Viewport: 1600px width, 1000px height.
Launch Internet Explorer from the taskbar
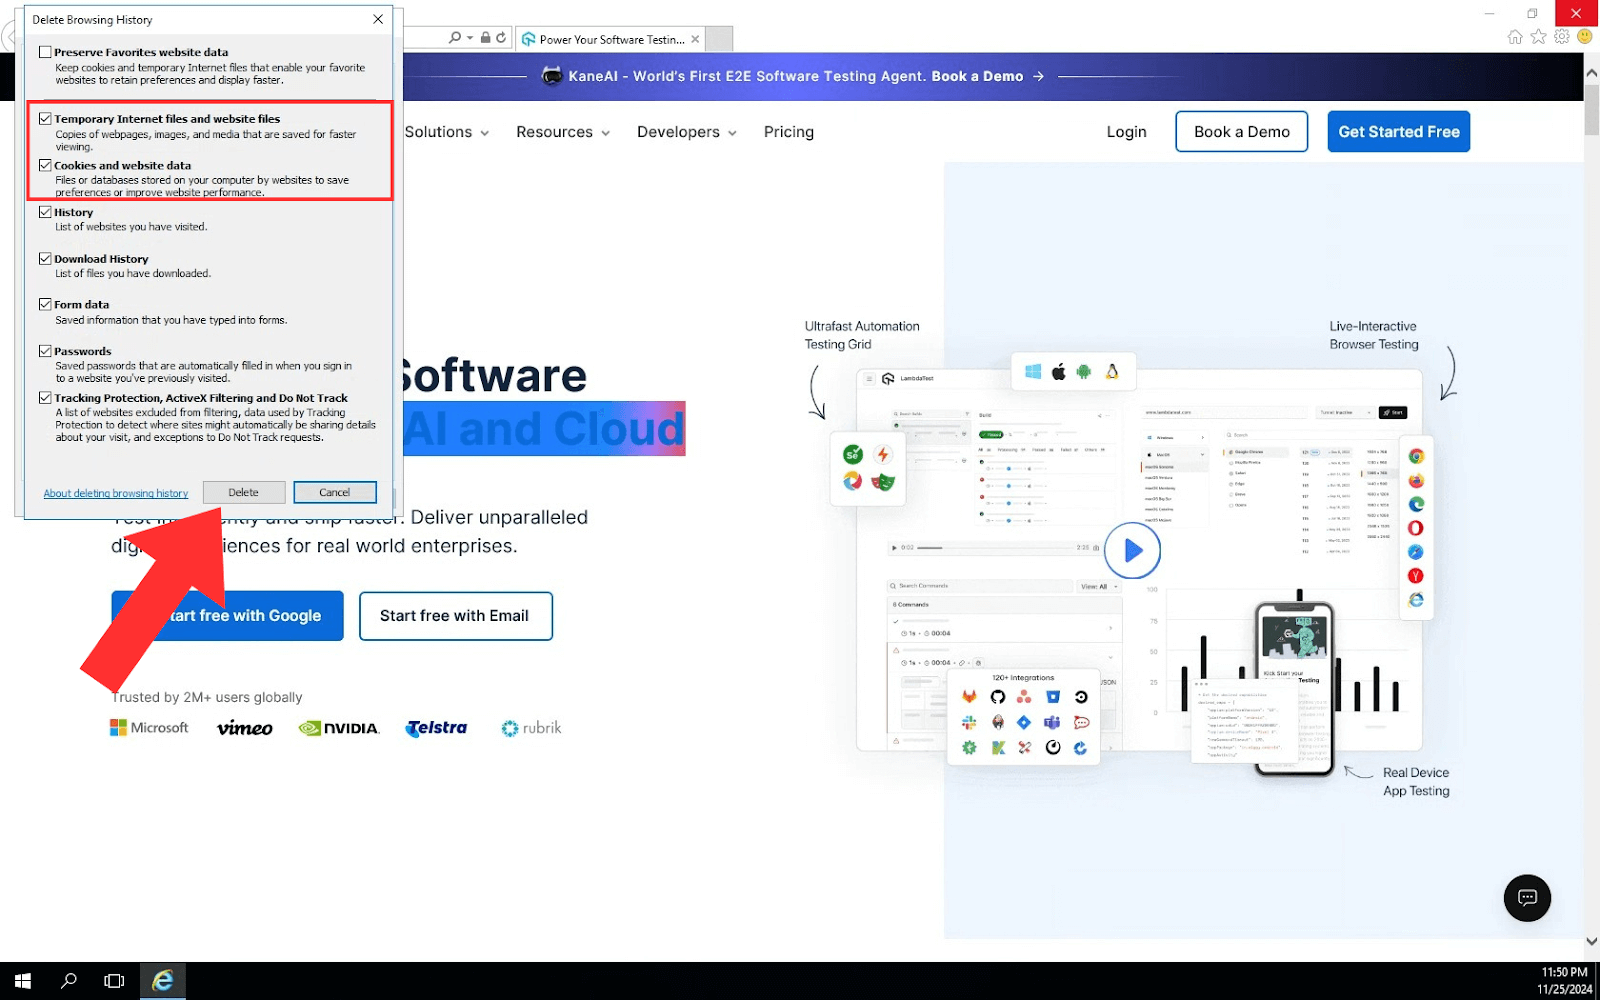tap(162, 980)
